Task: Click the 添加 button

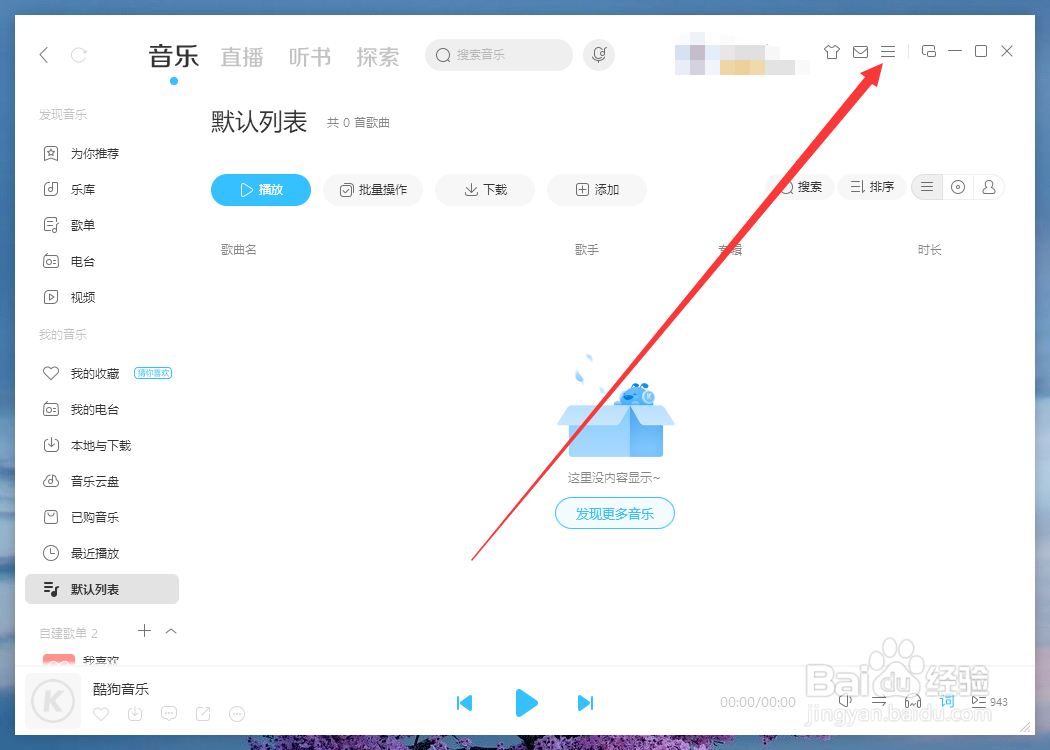Action: (x=597, y=190)
